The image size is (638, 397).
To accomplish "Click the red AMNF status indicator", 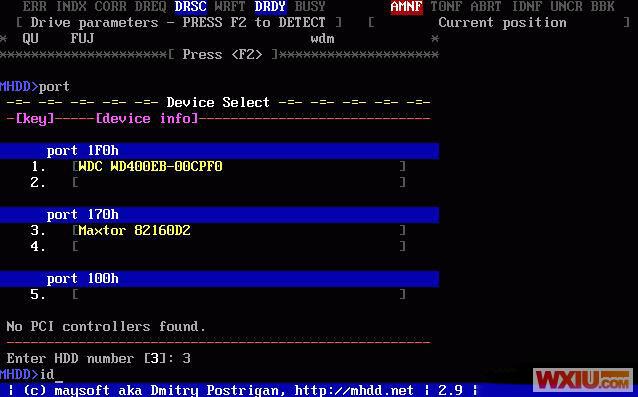I will pos(406,7).
